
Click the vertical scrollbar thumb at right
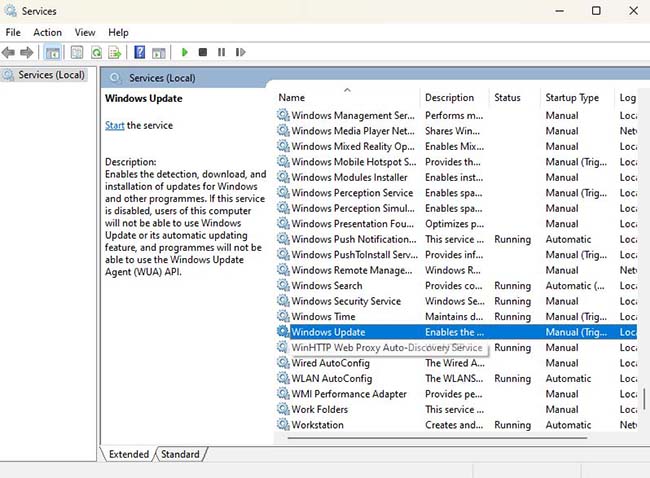(644, 398)
